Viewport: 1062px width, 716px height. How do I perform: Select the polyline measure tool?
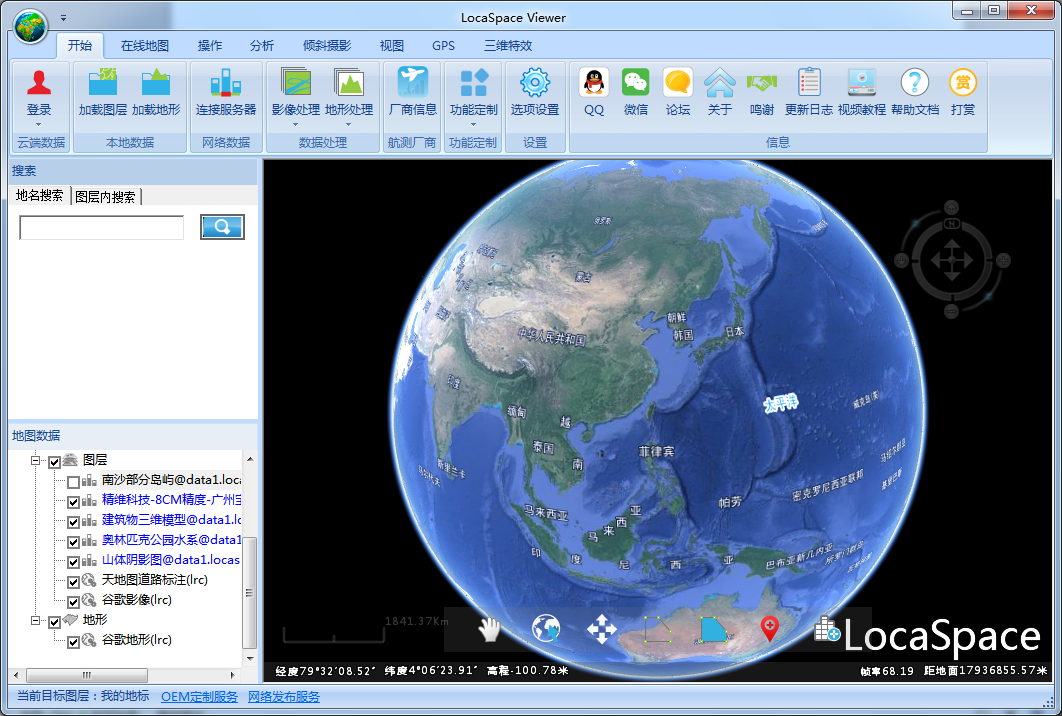657,630
